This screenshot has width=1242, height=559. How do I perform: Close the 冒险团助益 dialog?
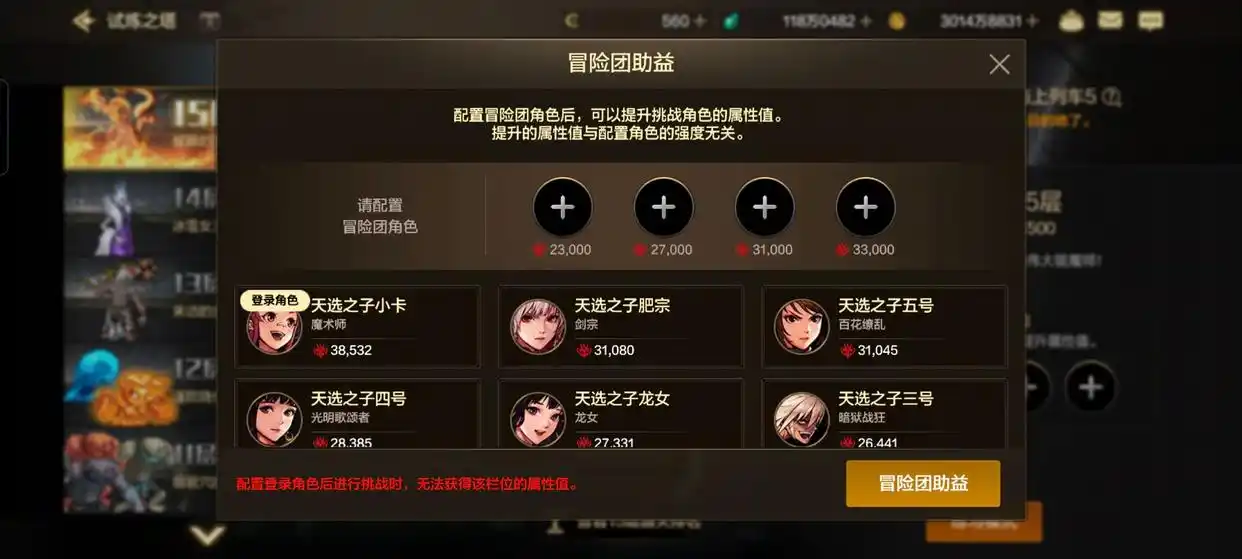tap(999, 64)
